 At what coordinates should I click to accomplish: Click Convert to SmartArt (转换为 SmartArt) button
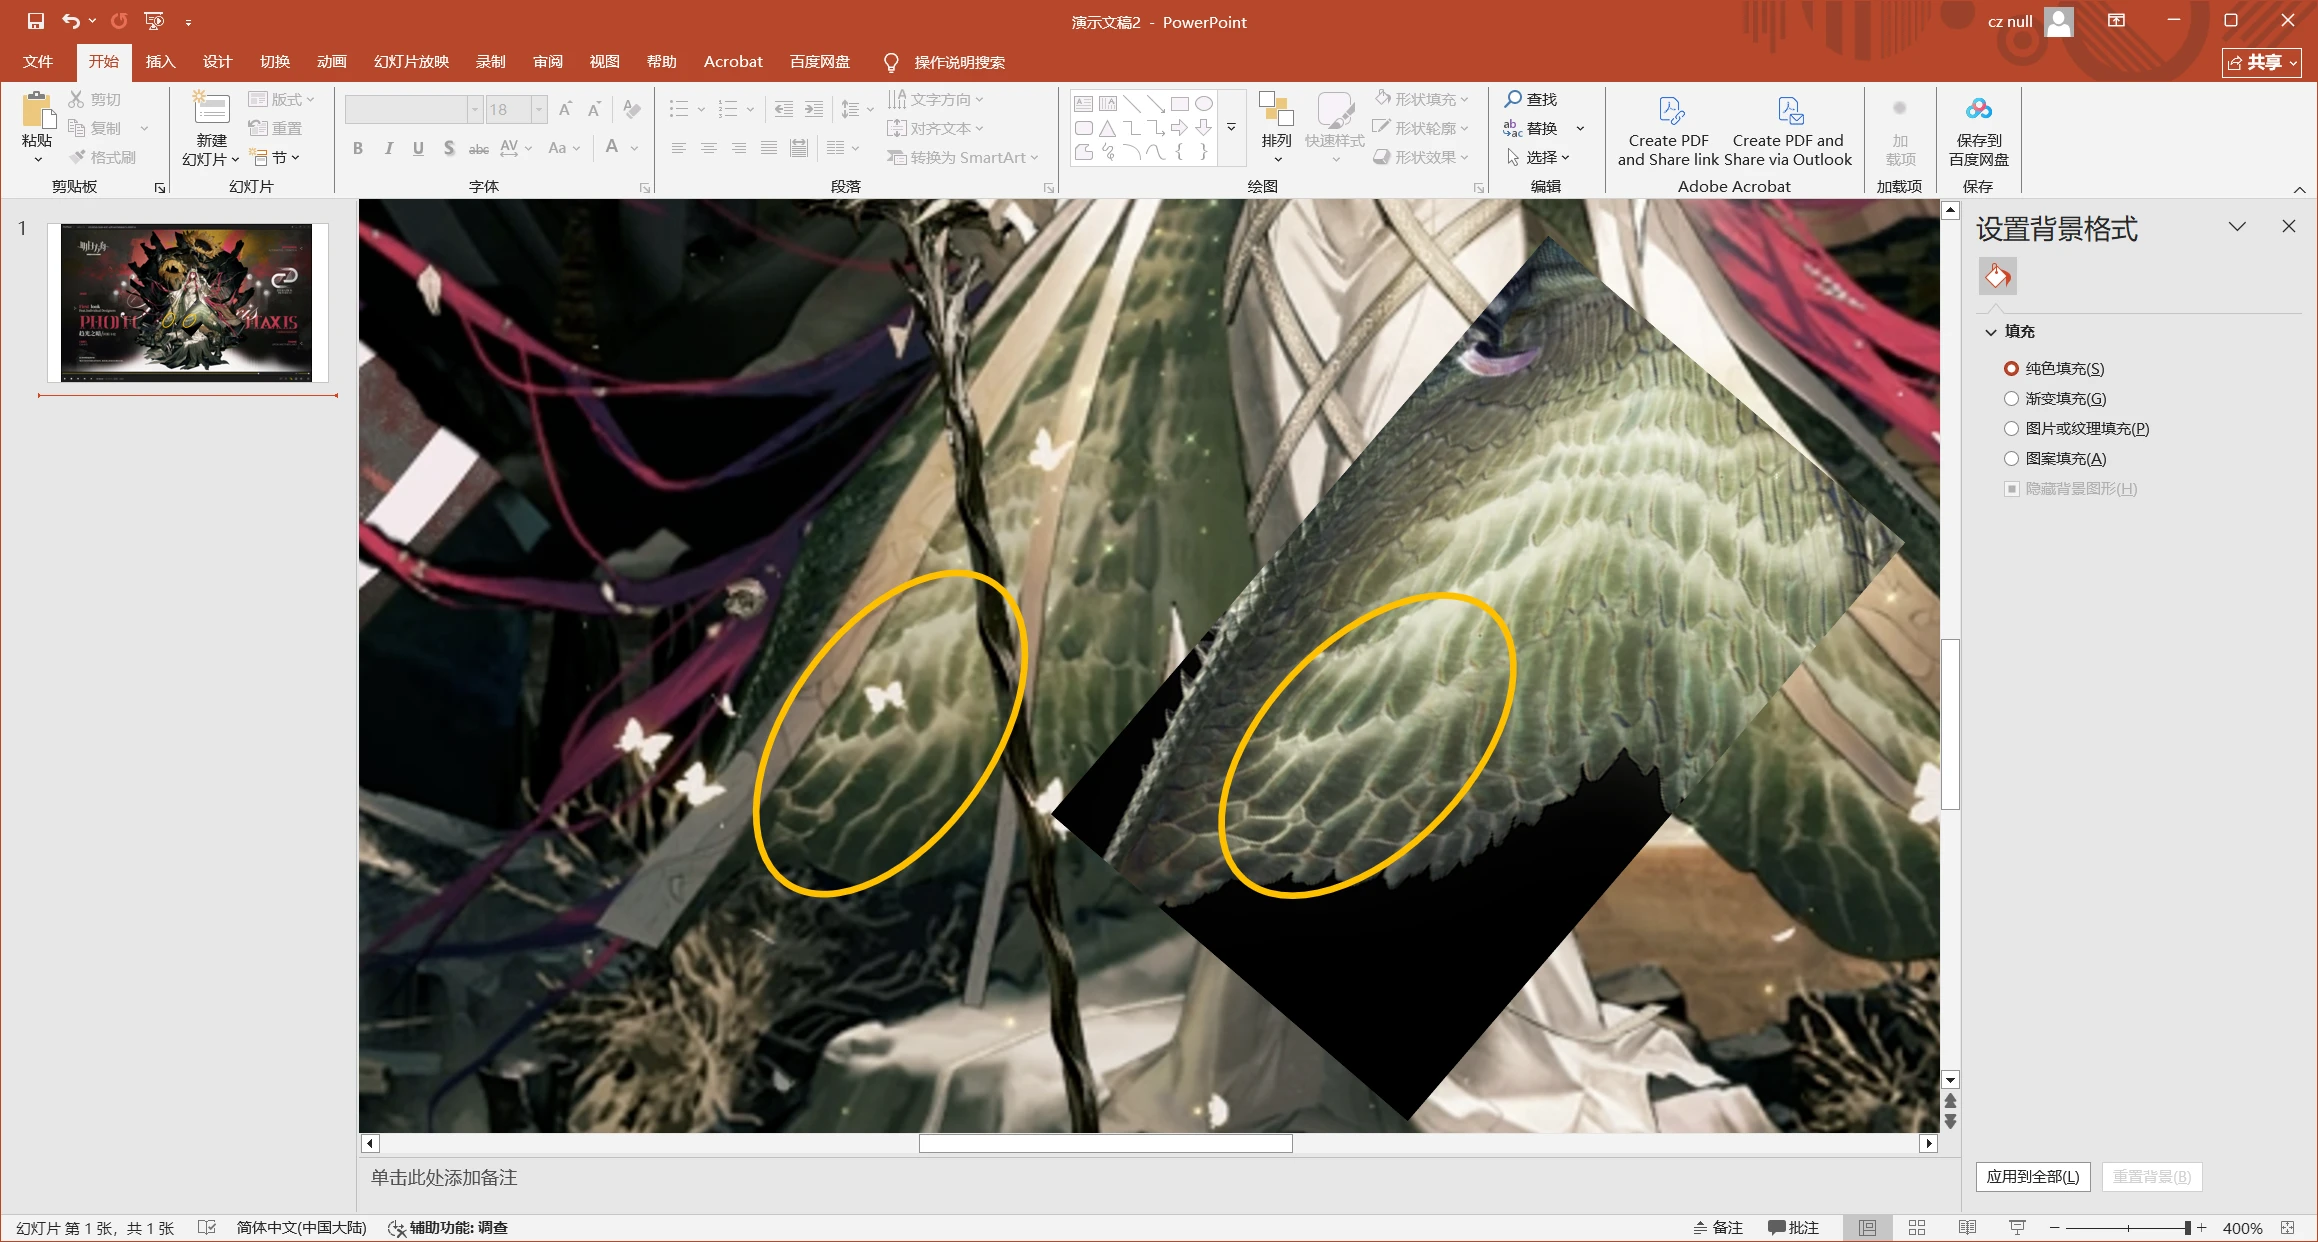click(x=963, y=157)
